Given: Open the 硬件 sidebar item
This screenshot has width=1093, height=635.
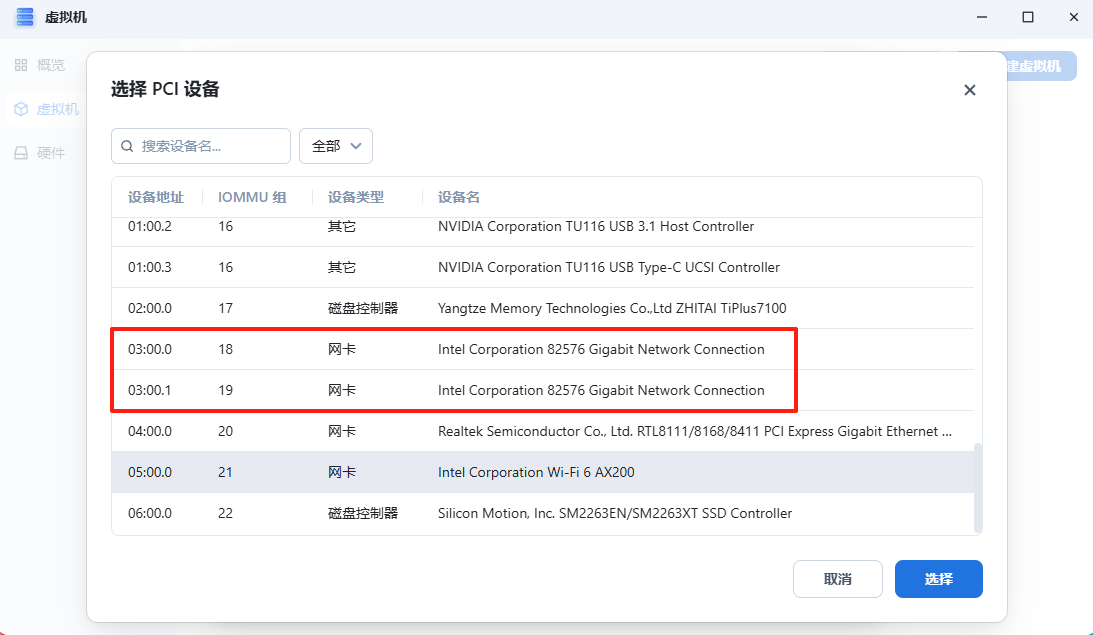Looking at the screenshot, I should point(40,153).
